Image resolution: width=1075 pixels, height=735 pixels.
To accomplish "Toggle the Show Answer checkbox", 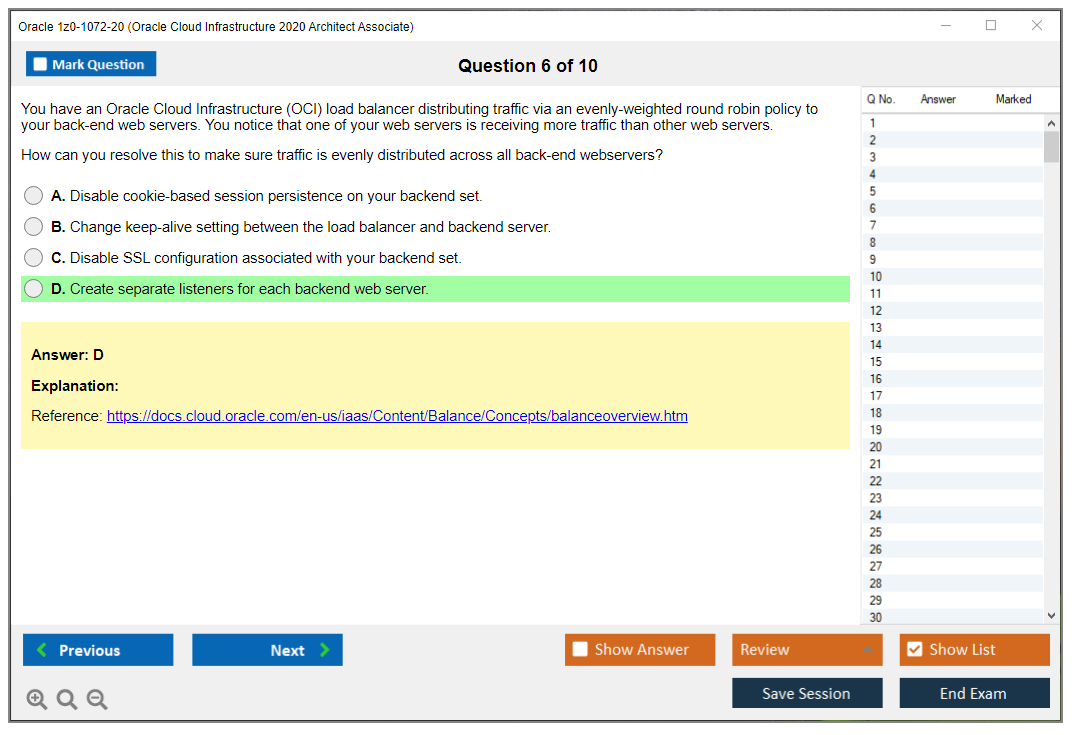I will pyautogui.click(x=580, y=649).
